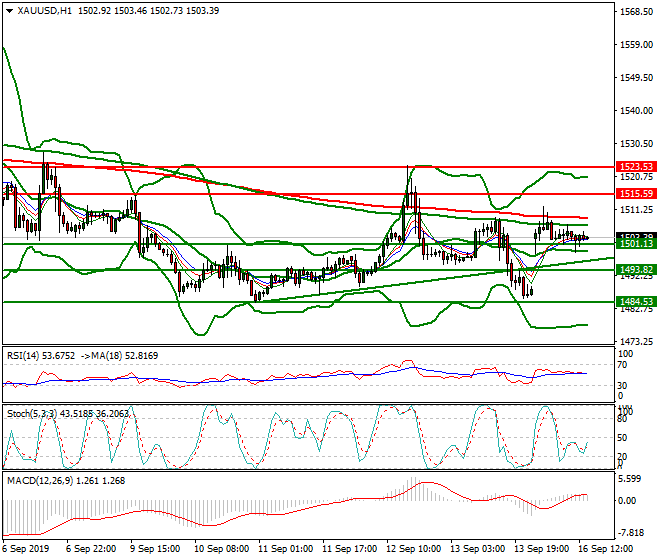Click the RSI scale level 30
The height and width of the screenshot is (560, 660).
(622, 386)
